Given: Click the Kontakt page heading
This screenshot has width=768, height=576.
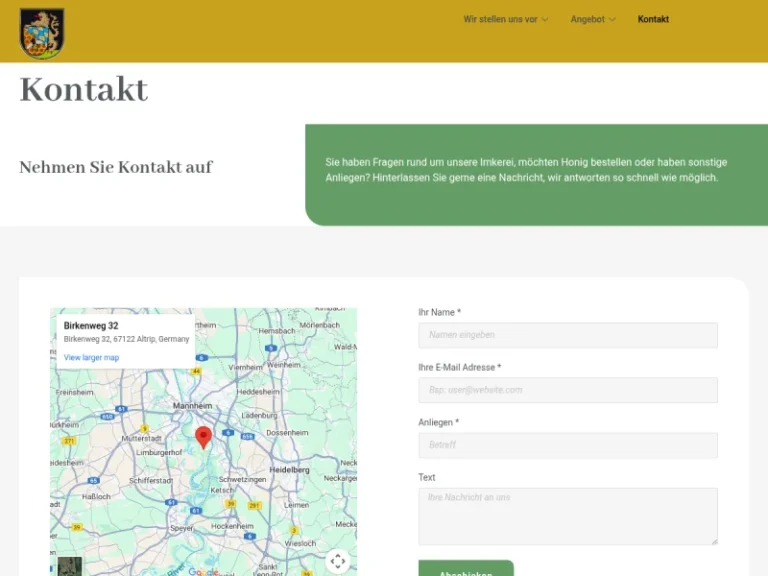Looking at the screenshot, I should point(84,90).
